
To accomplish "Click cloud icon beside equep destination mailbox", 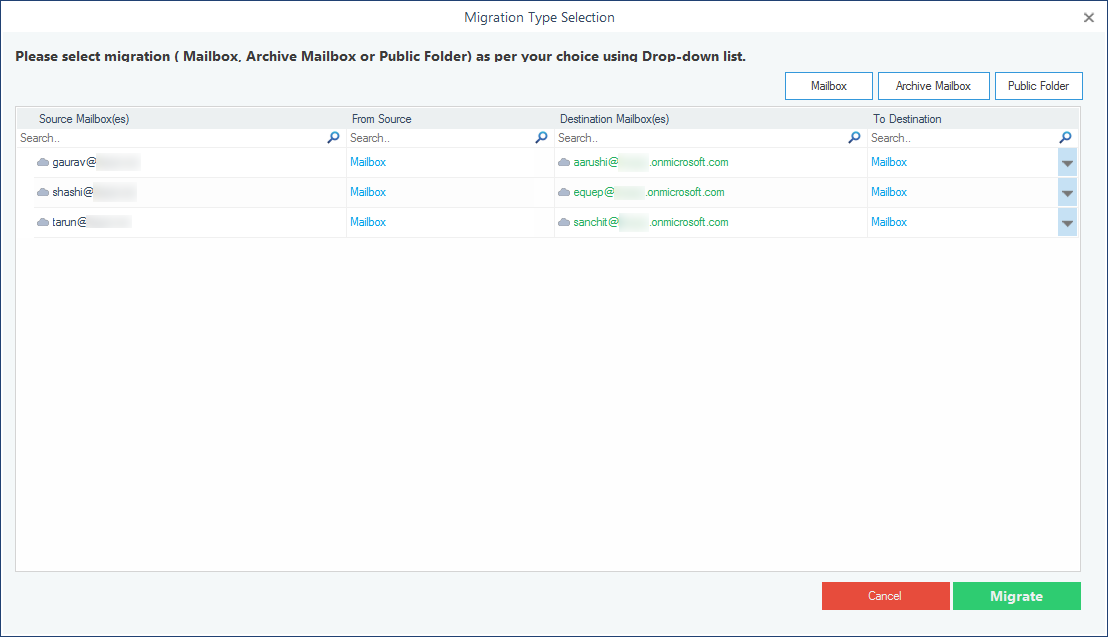I will 564,192.
